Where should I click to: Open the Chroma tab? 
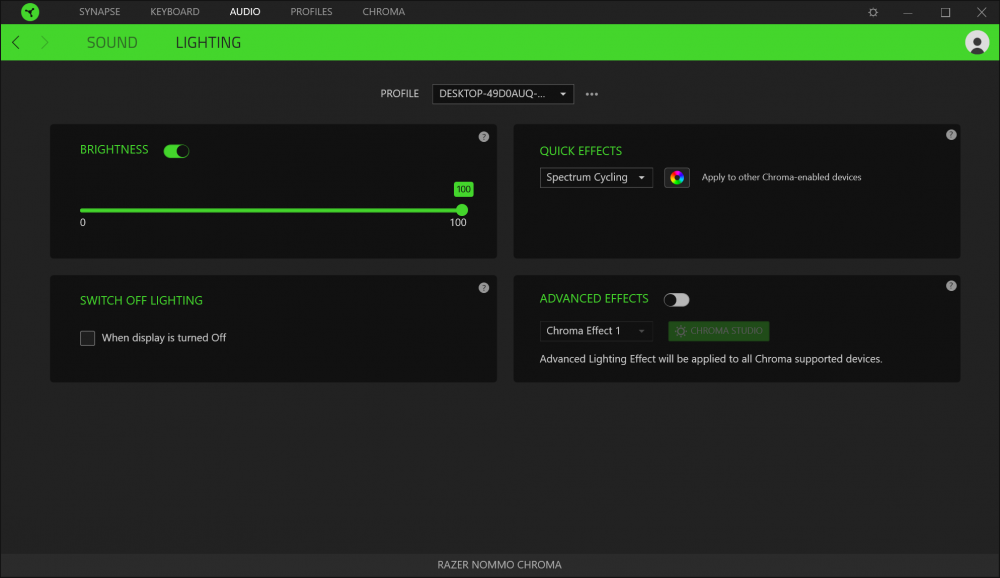coord(383,11)
